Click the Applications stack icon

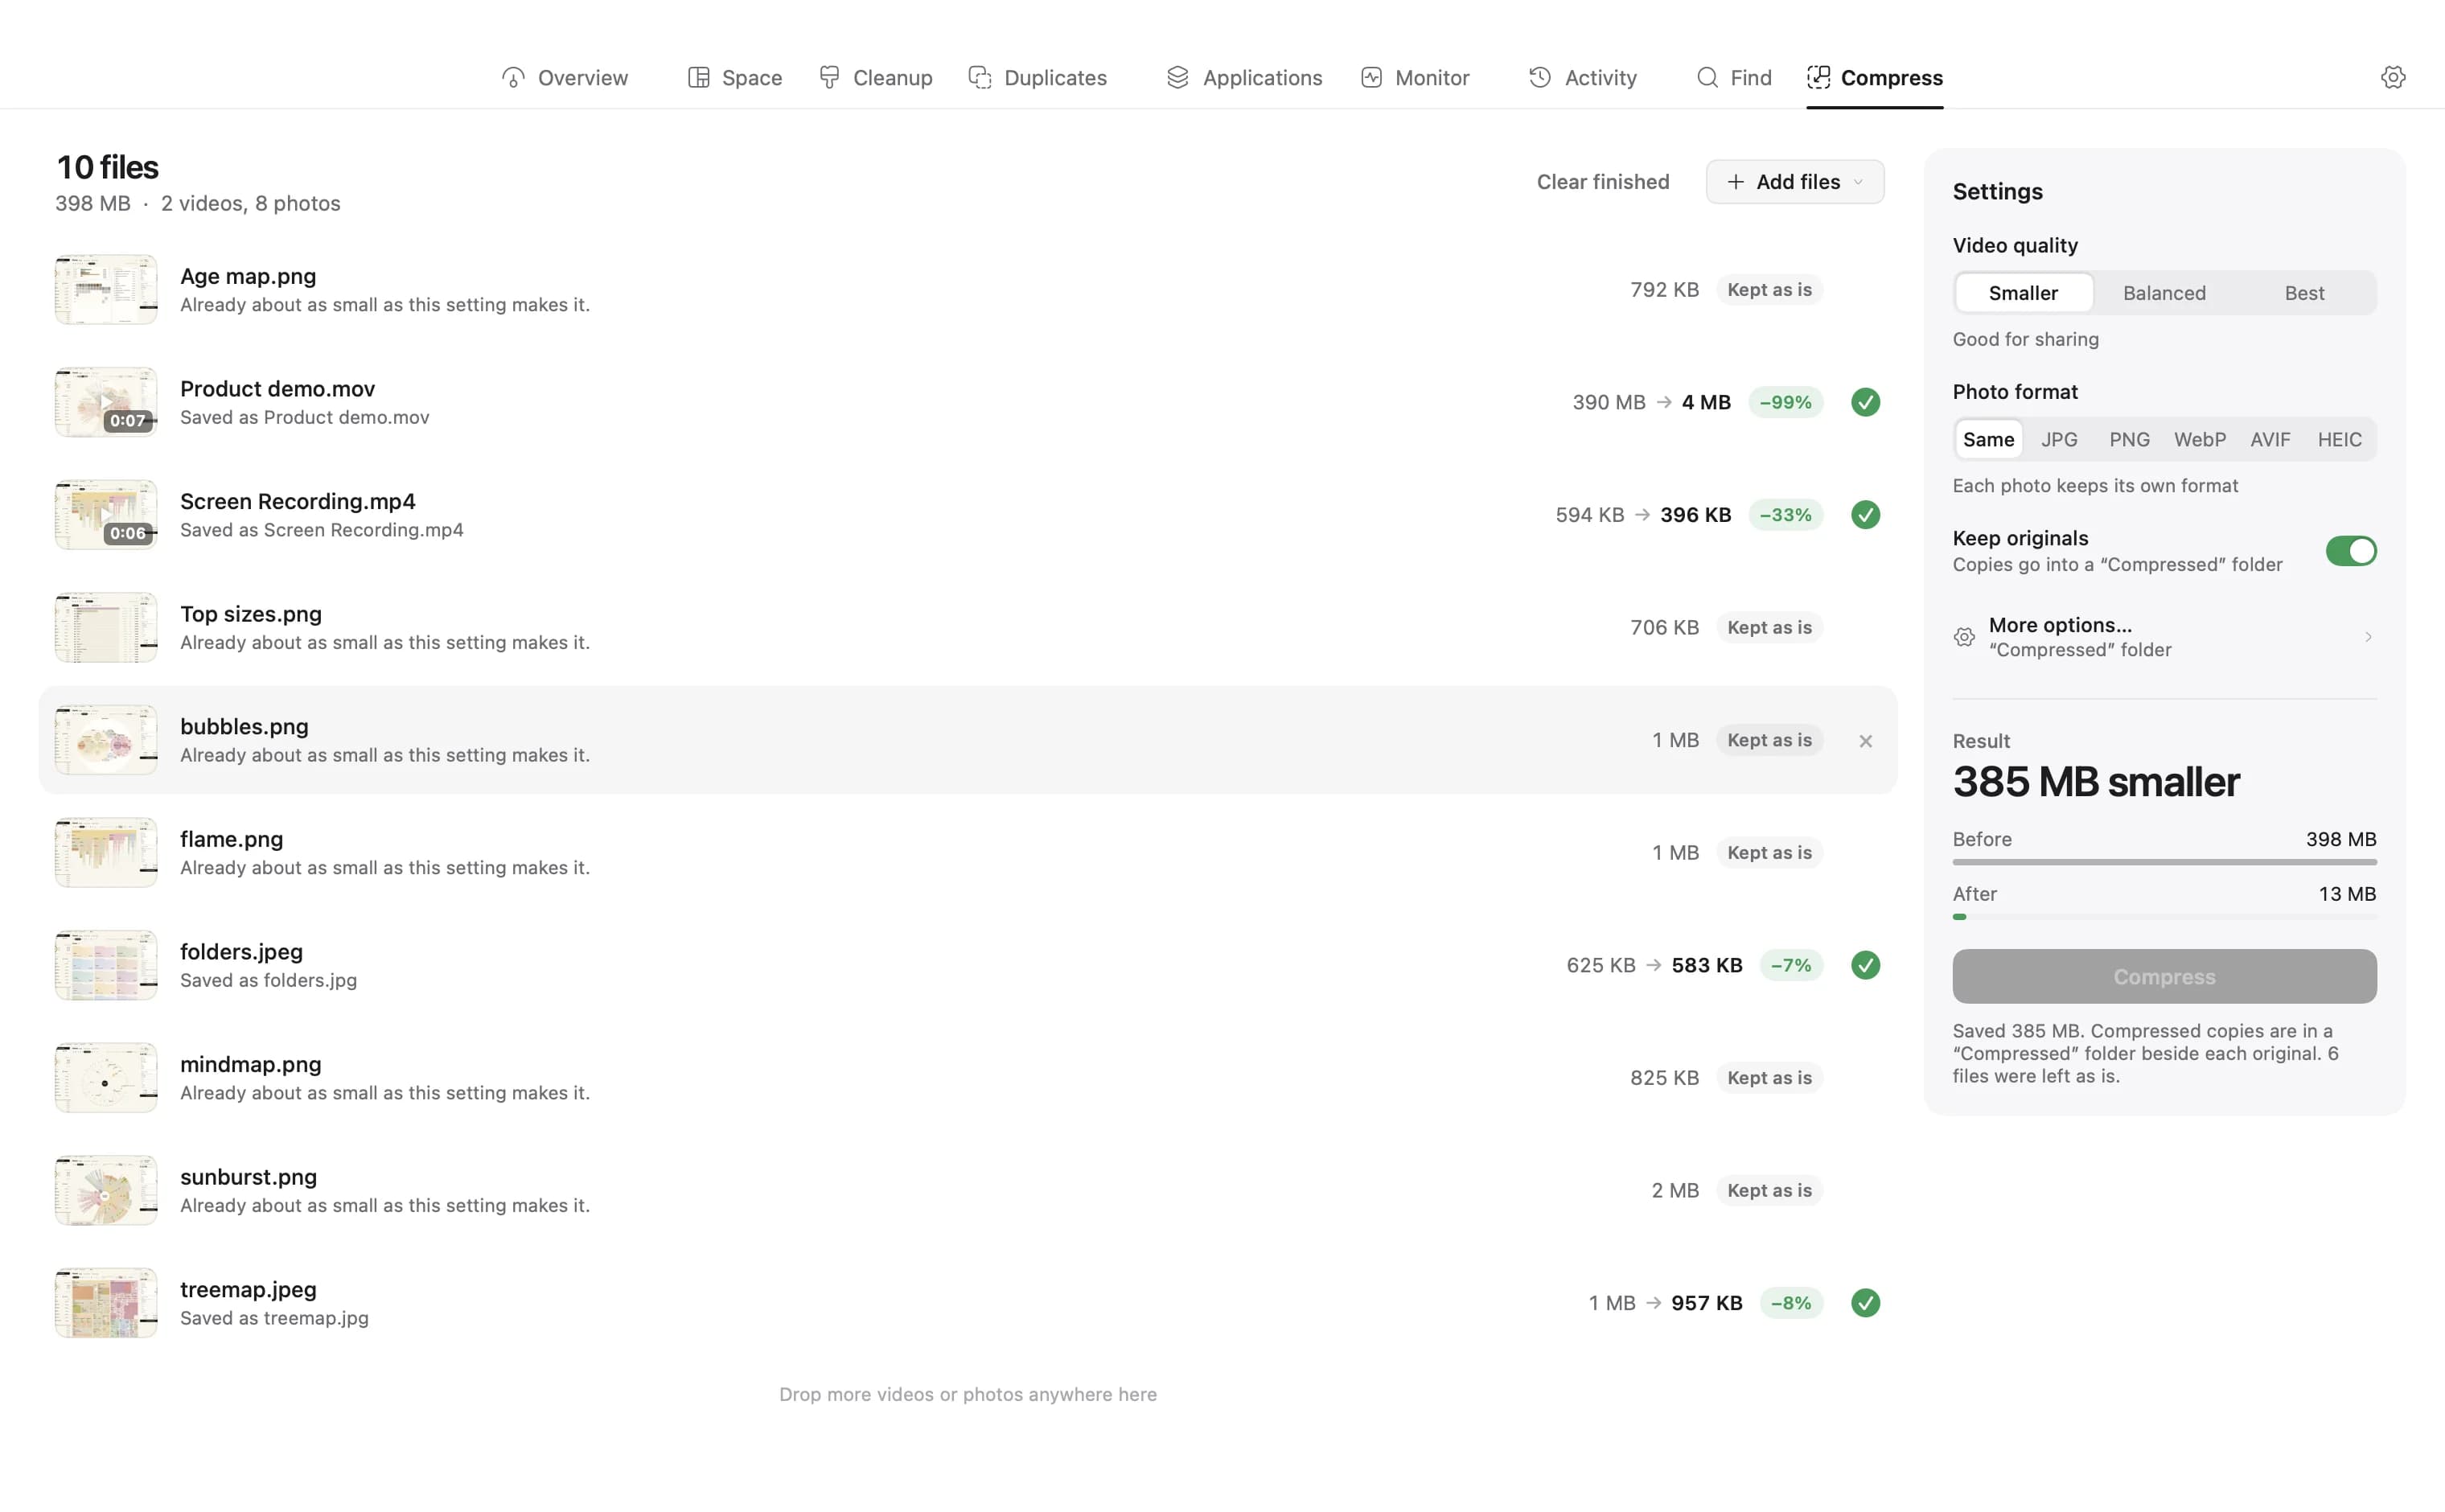1177,77
